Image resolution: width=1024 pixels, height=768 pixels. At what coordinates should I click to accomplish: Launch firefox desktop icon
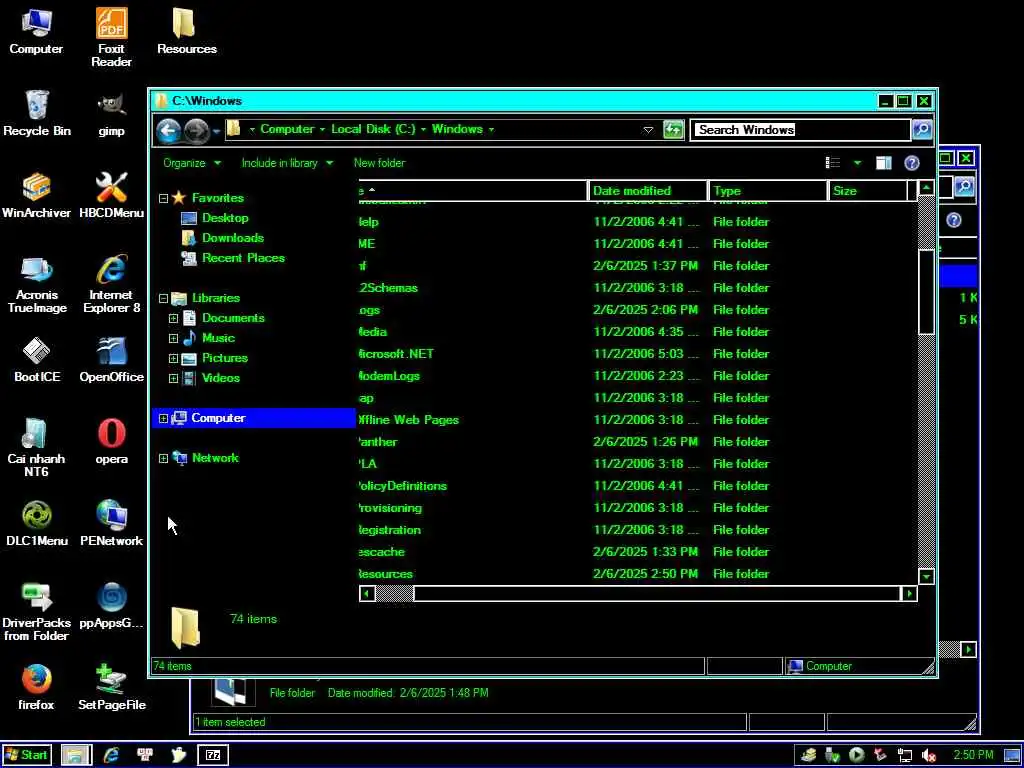(37, 688)
